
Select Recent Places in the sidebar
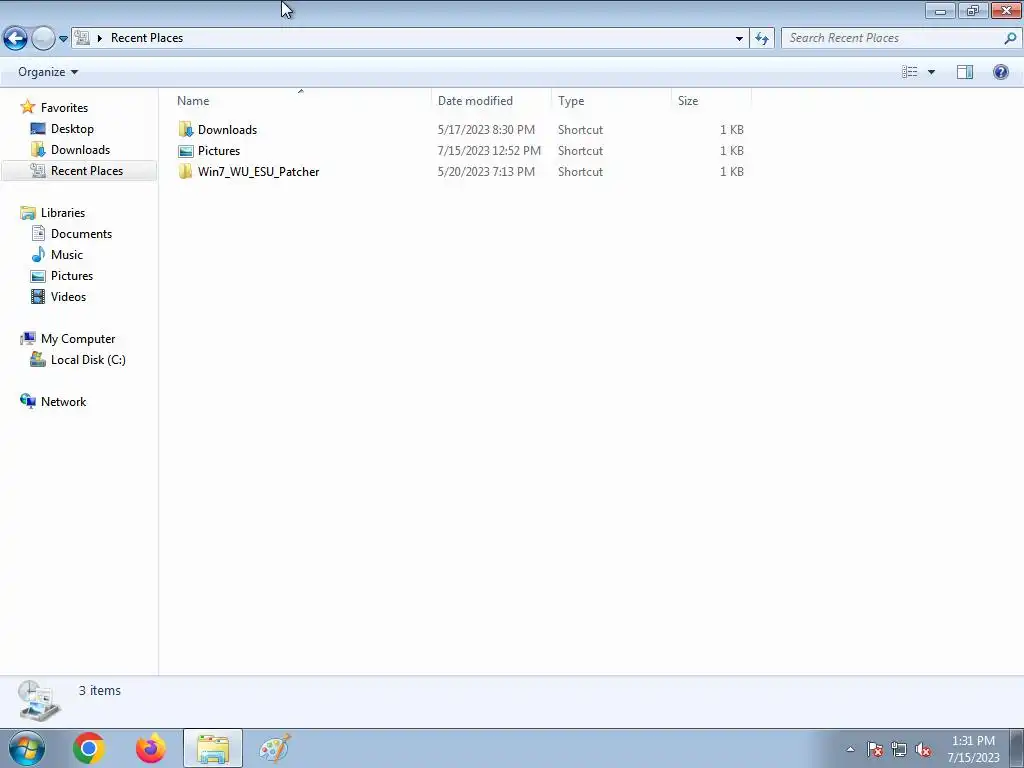87,170
